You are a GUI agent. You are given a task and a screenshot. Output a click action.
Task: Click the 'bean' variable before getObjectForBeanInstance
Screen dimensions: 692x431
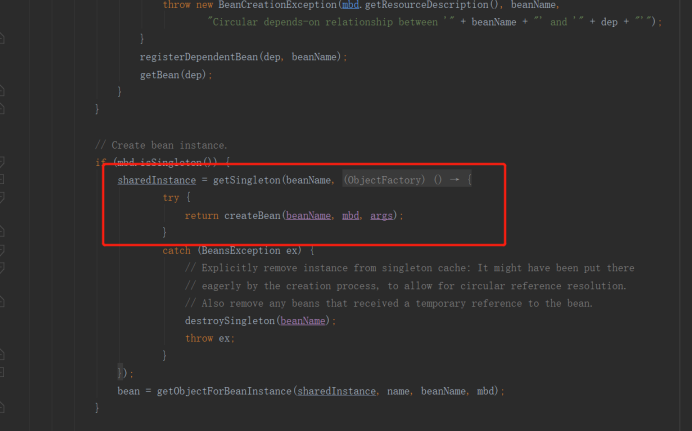click(x=128, y=391)
